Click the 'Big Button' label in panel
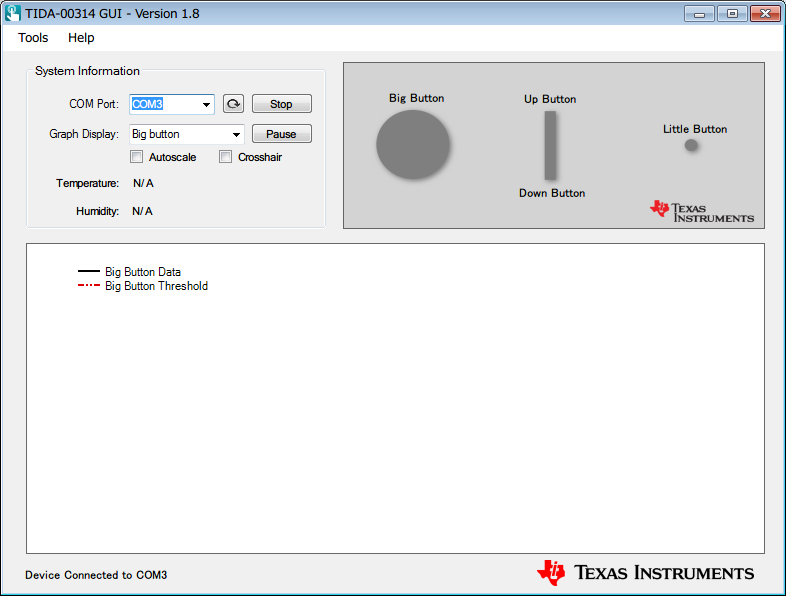This screenshot has width=786, height=596. tap(417, 98)
